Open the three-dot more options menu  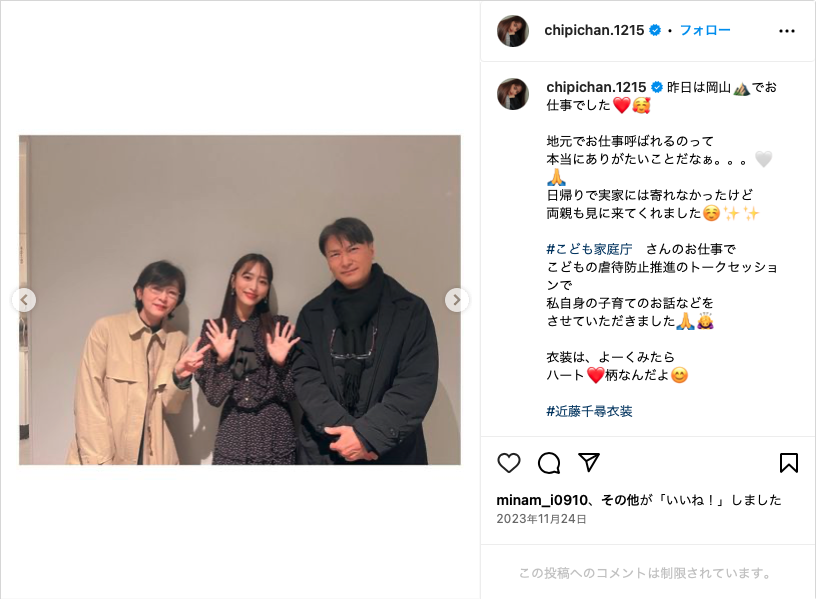[x=787, y=31]
